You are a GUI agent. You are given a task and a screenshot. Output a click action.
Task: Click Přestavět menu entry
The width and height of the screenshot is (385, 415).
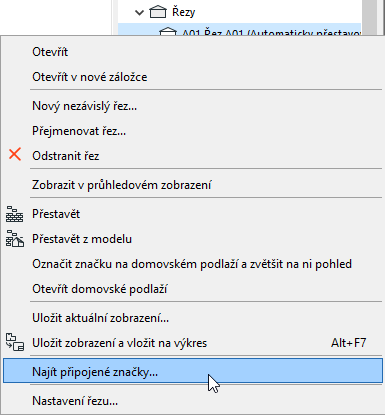[x=193, y=214]
